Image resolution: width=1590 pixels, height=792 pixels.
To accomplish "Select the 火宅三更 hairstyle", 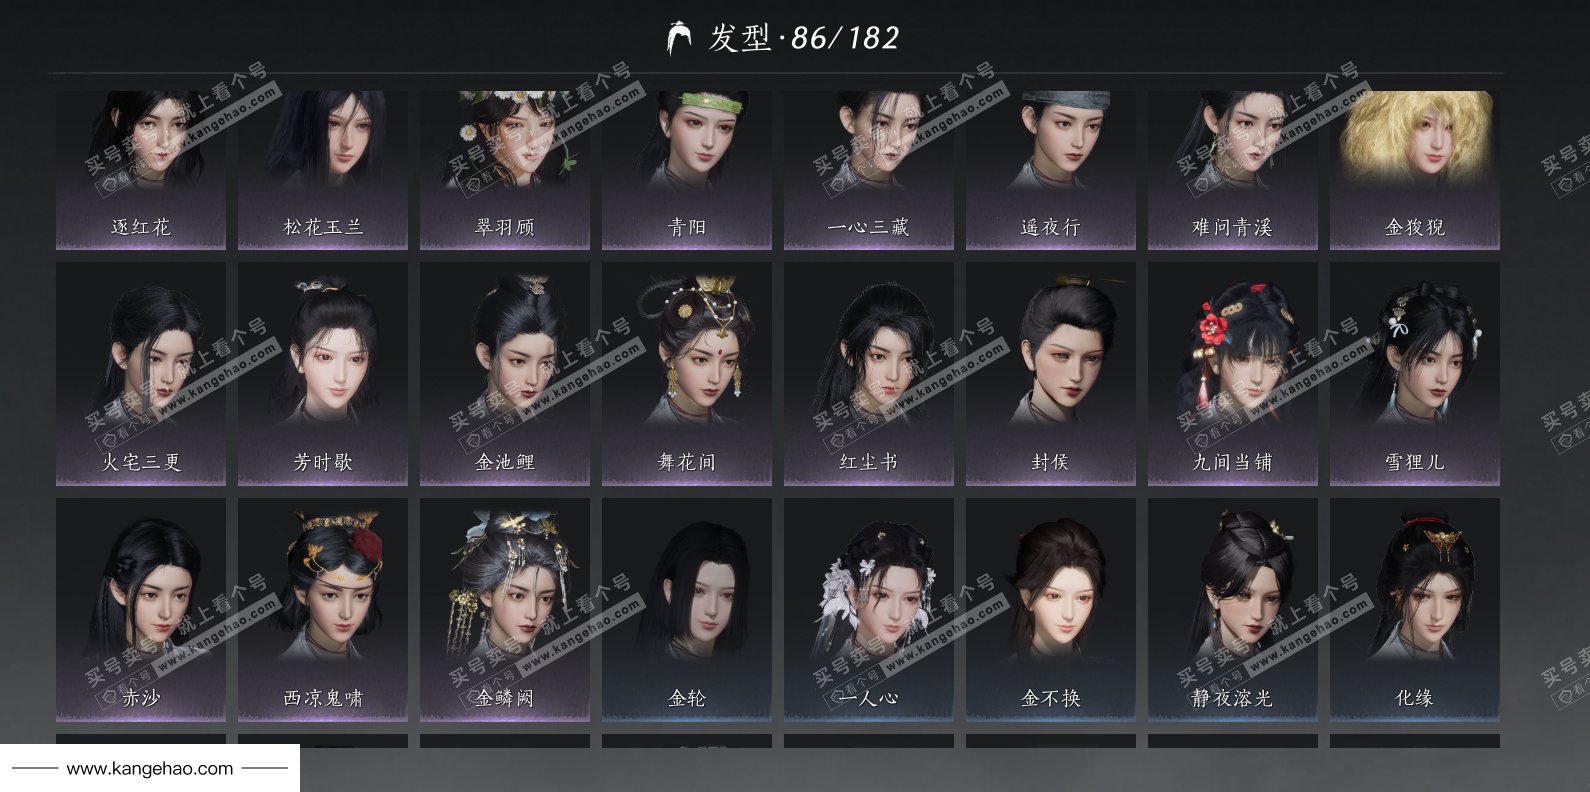I will (x=141, y=374).
